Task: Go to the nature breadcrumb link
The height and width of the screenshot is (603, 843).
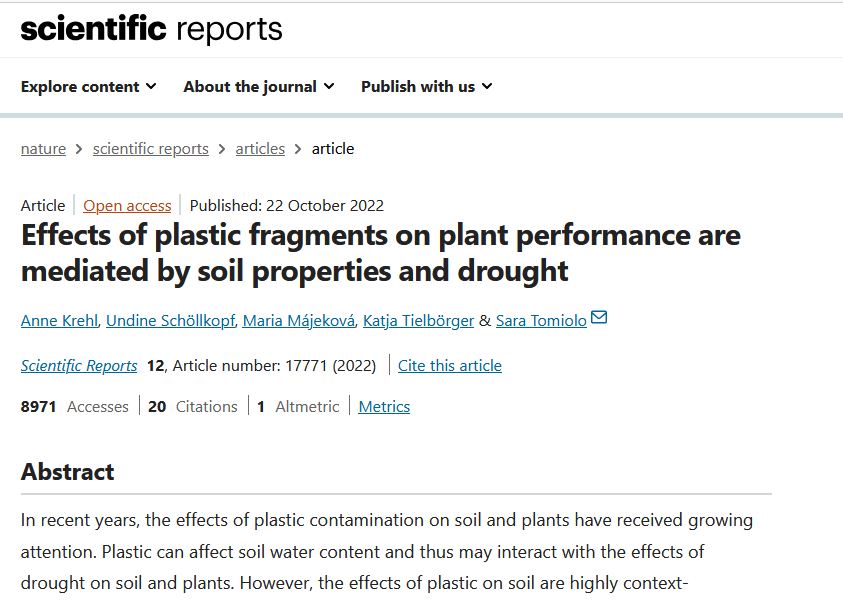Action: [43, 149]
